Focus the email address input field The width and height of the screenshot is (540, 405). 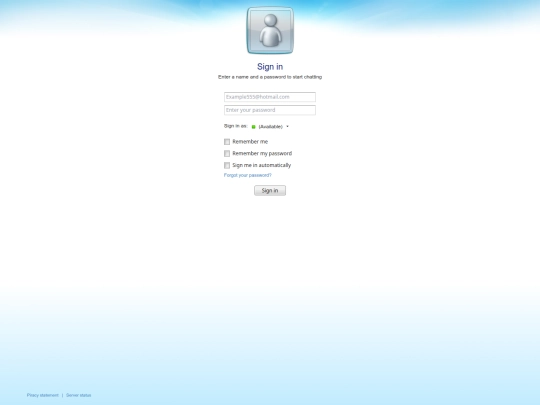tap(270, 97)
